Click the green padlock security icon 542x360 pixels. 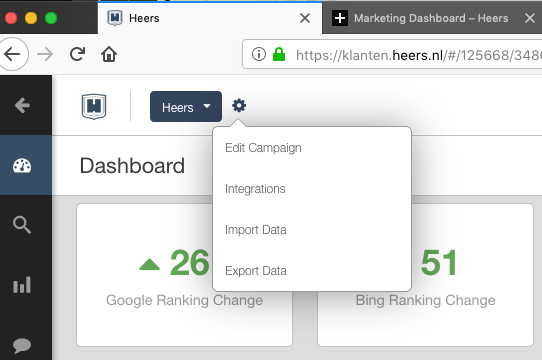[x=279, y=54]
